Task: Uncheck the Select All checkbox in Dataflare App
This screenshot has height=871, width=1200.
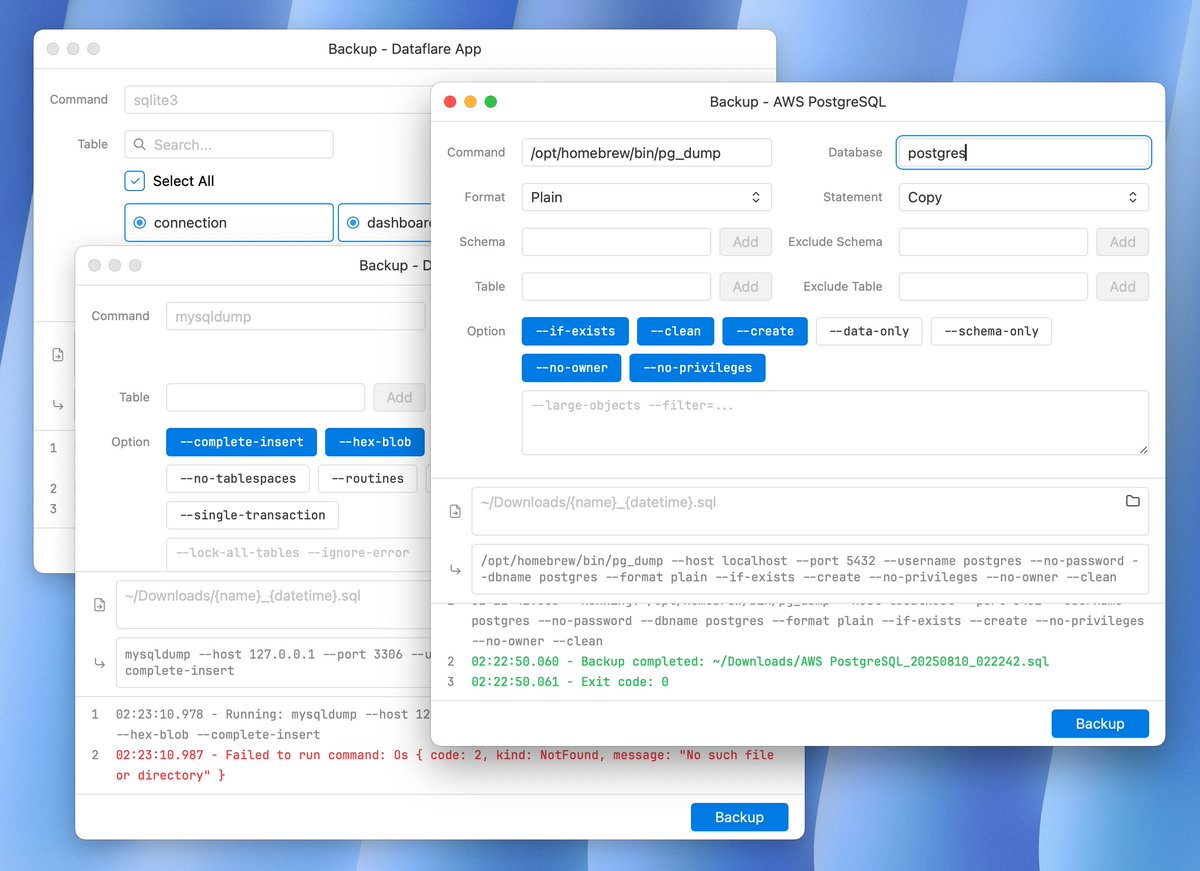Action: tap(135, 181)
